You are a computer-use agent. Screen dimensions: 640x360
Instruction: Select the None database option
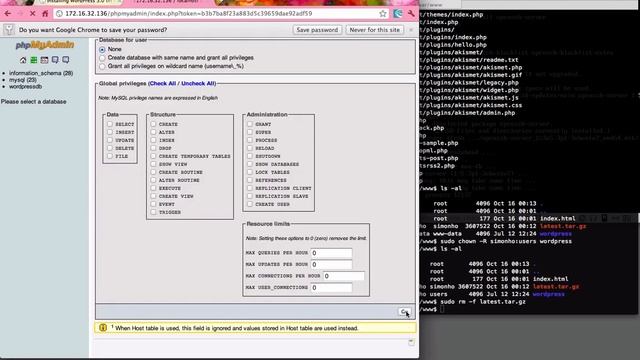tap(102, 49)
